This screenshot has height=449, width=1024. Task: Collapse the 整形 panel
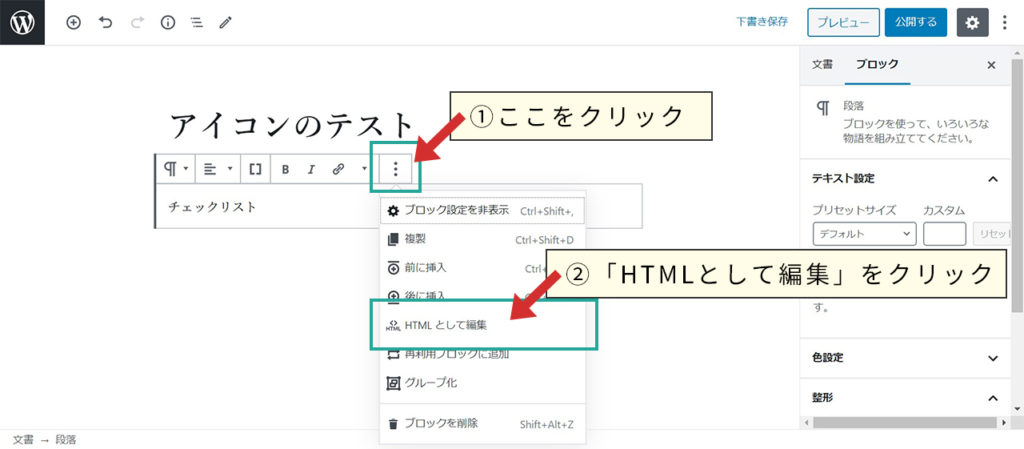[905, 397]
